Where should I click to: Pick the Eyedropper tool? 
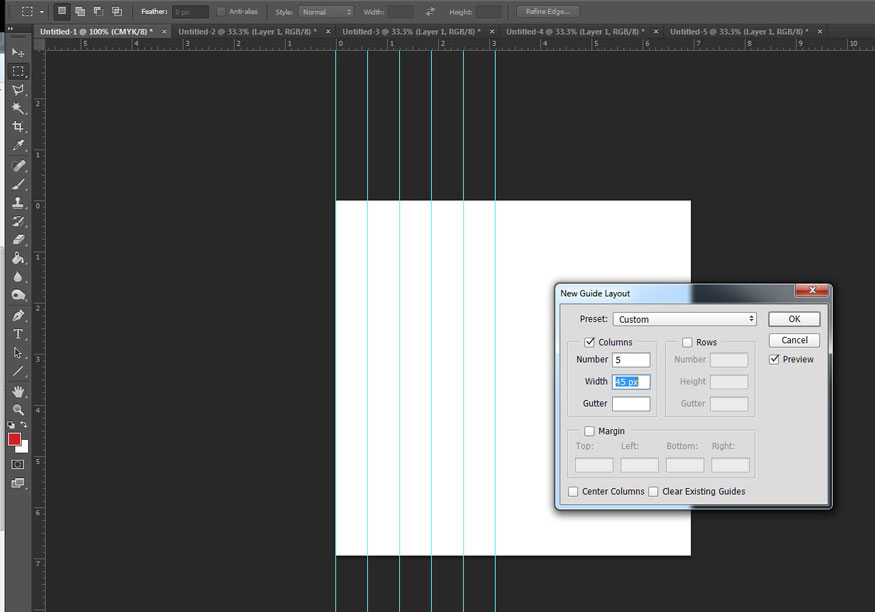tap(17, 146)
